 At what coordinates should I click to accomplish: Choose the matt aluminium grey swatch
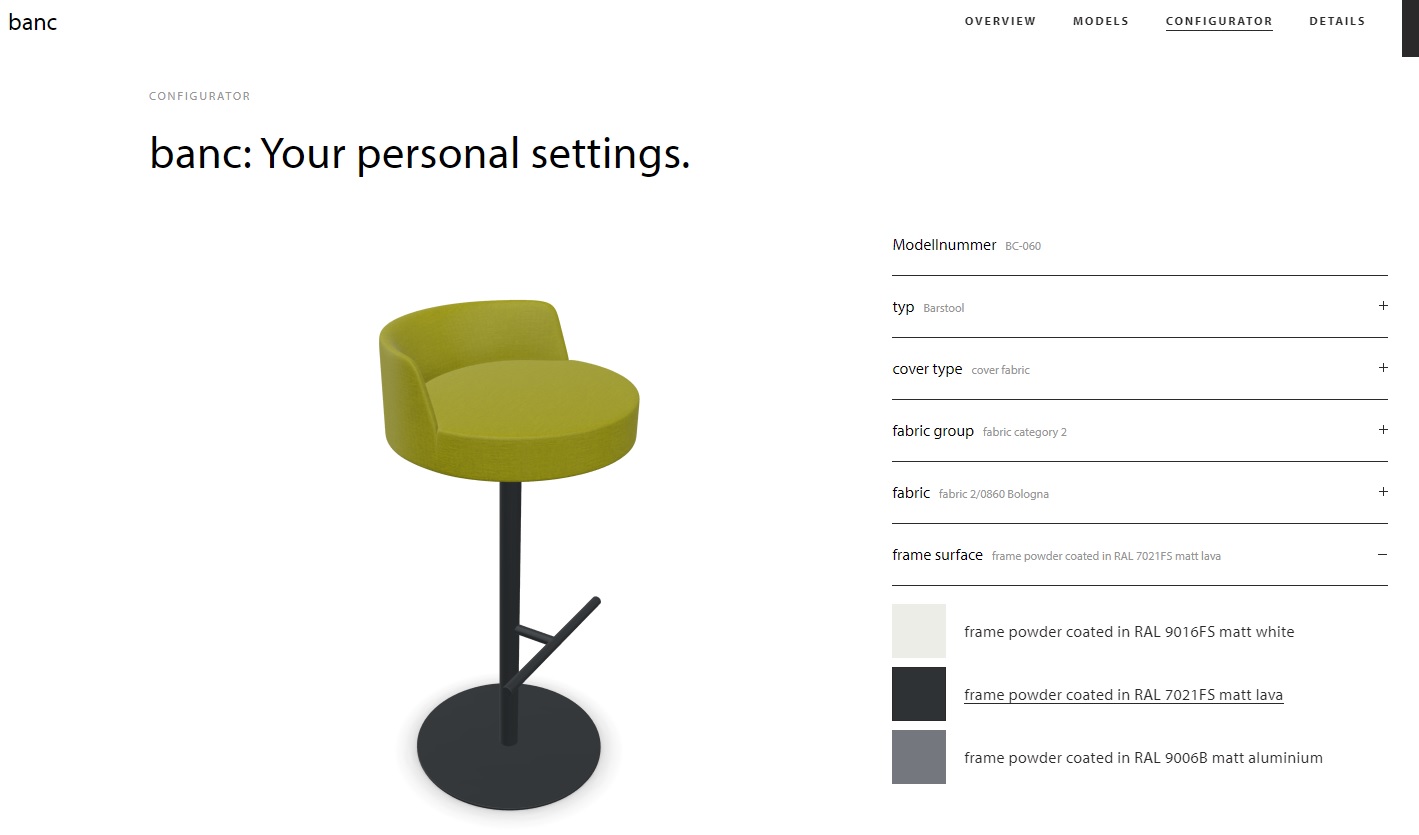pyautogui.click(x=919, y=757)
